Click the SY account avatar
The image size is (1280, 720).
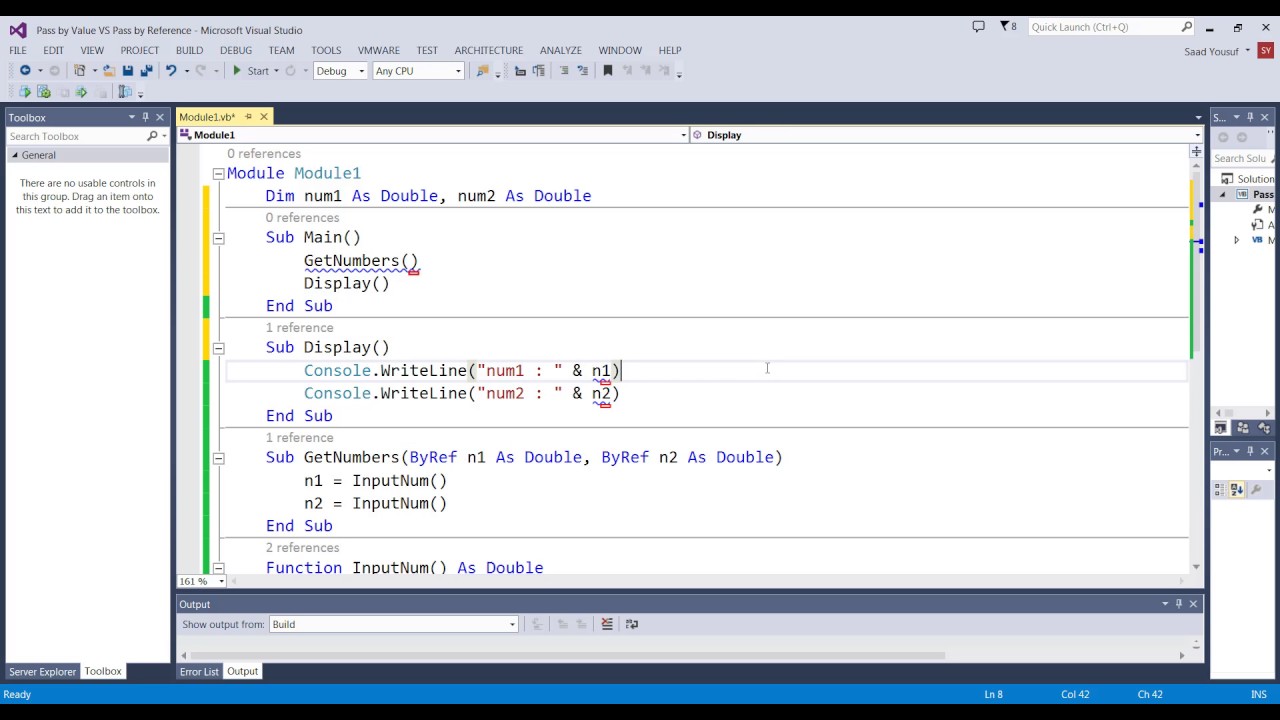point(1266,50)
